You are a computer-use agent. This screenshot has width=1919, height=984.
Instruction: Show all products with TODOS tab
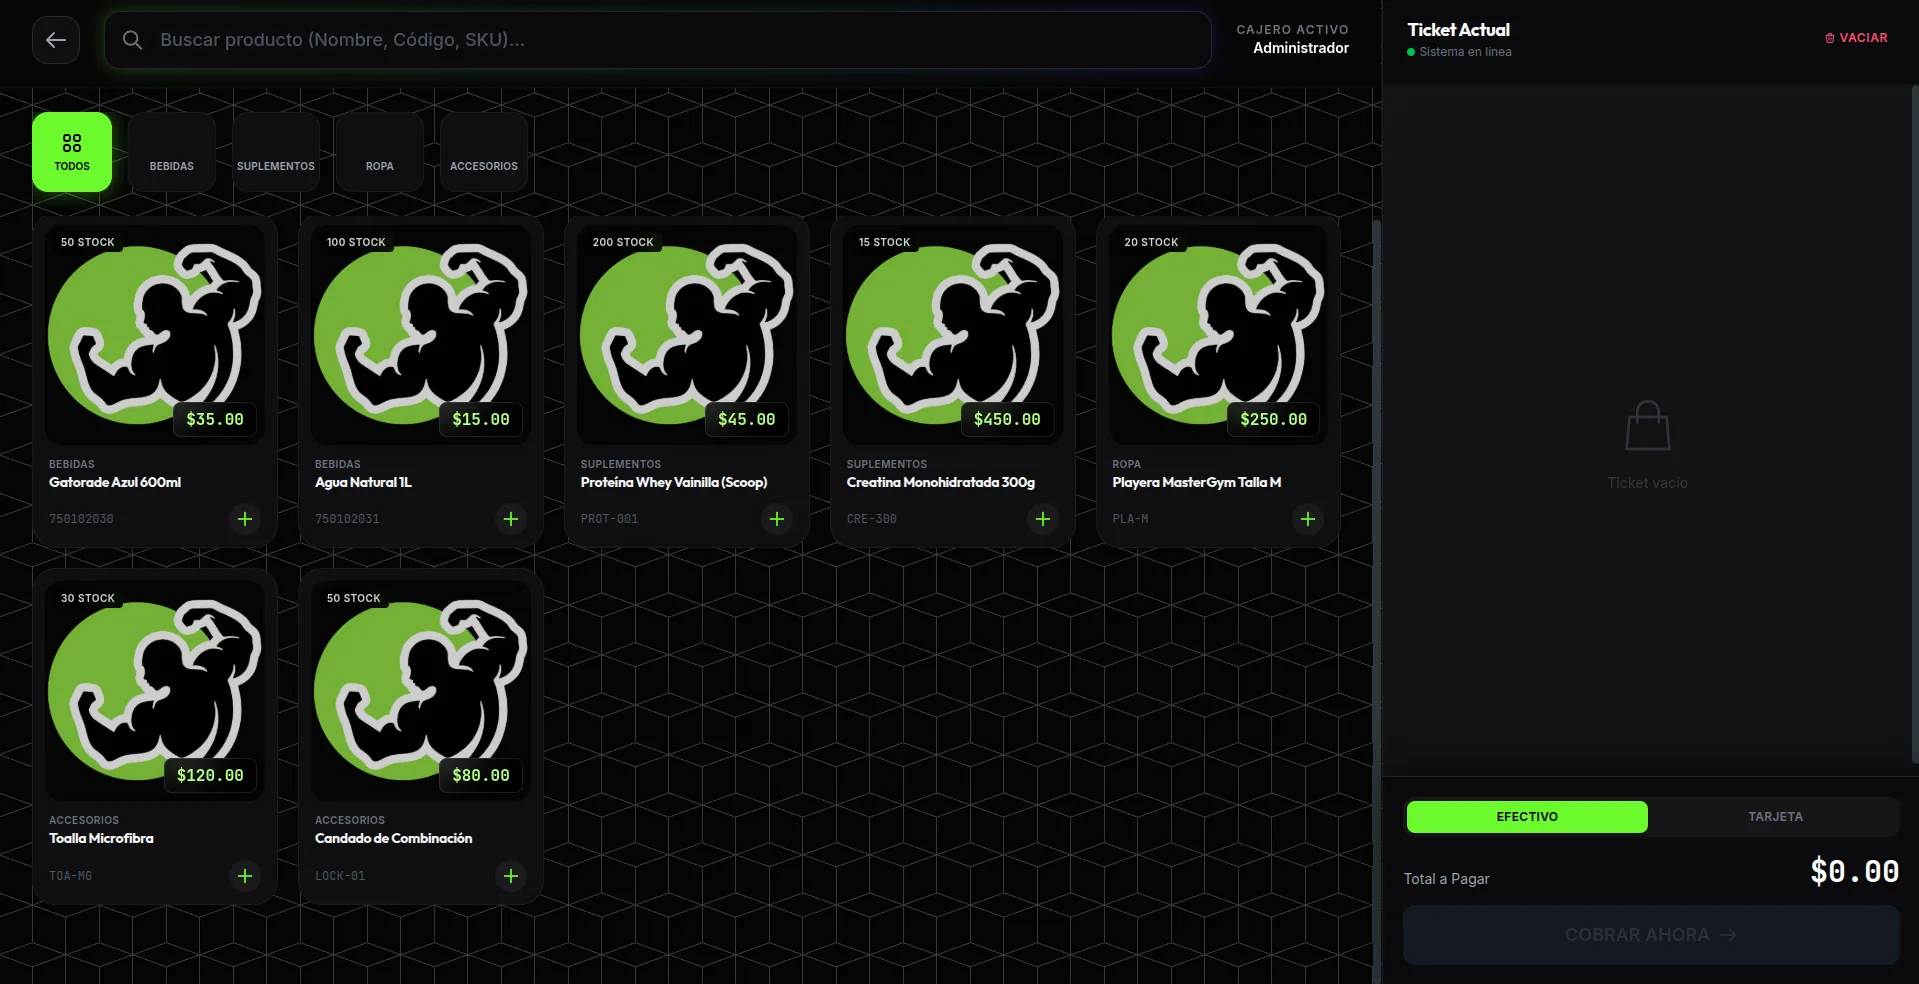(72, 152)
